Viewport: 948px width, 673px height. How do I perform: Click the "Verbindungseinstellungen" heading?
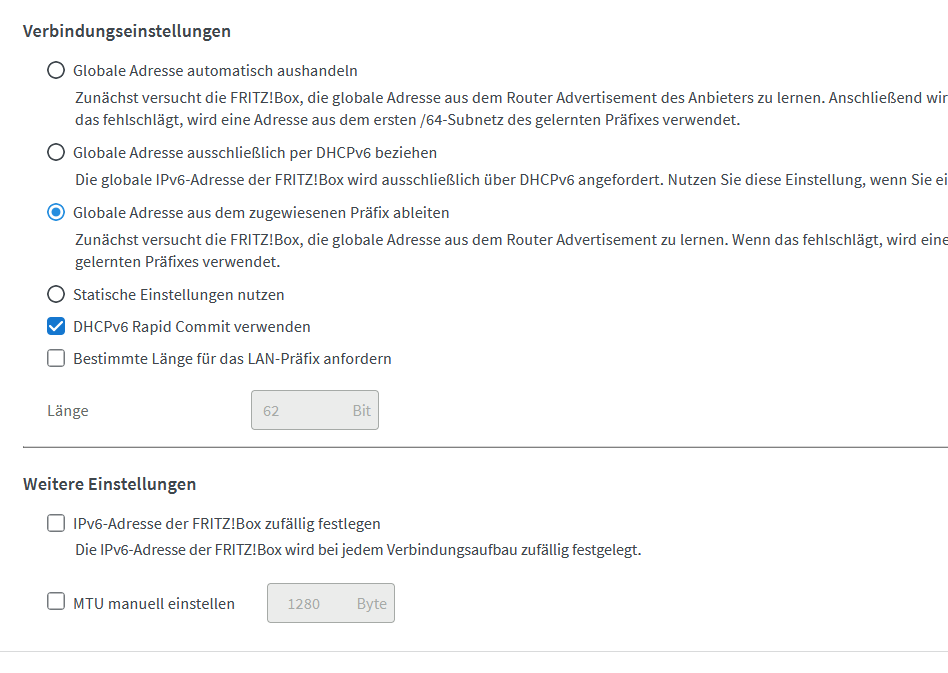click(127, 31)
